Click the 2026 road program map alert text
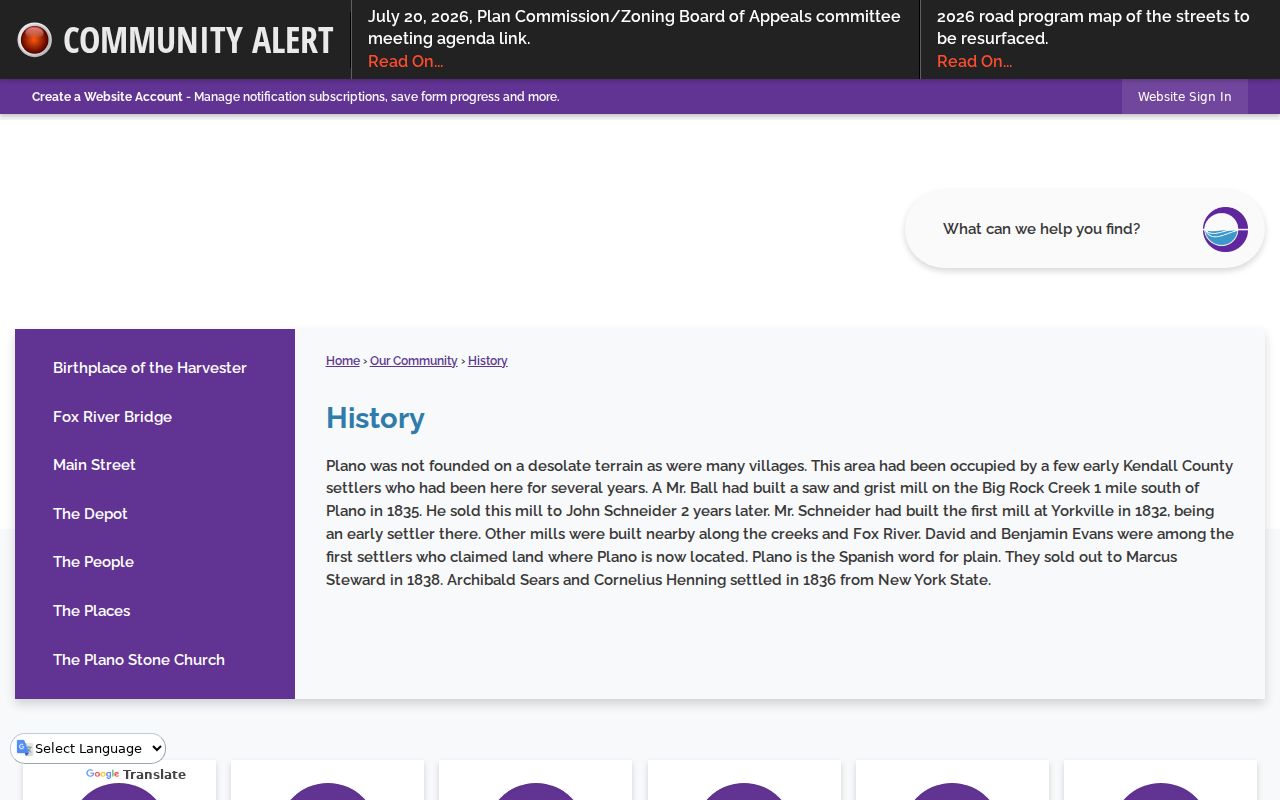 [x=1093, y=27]
